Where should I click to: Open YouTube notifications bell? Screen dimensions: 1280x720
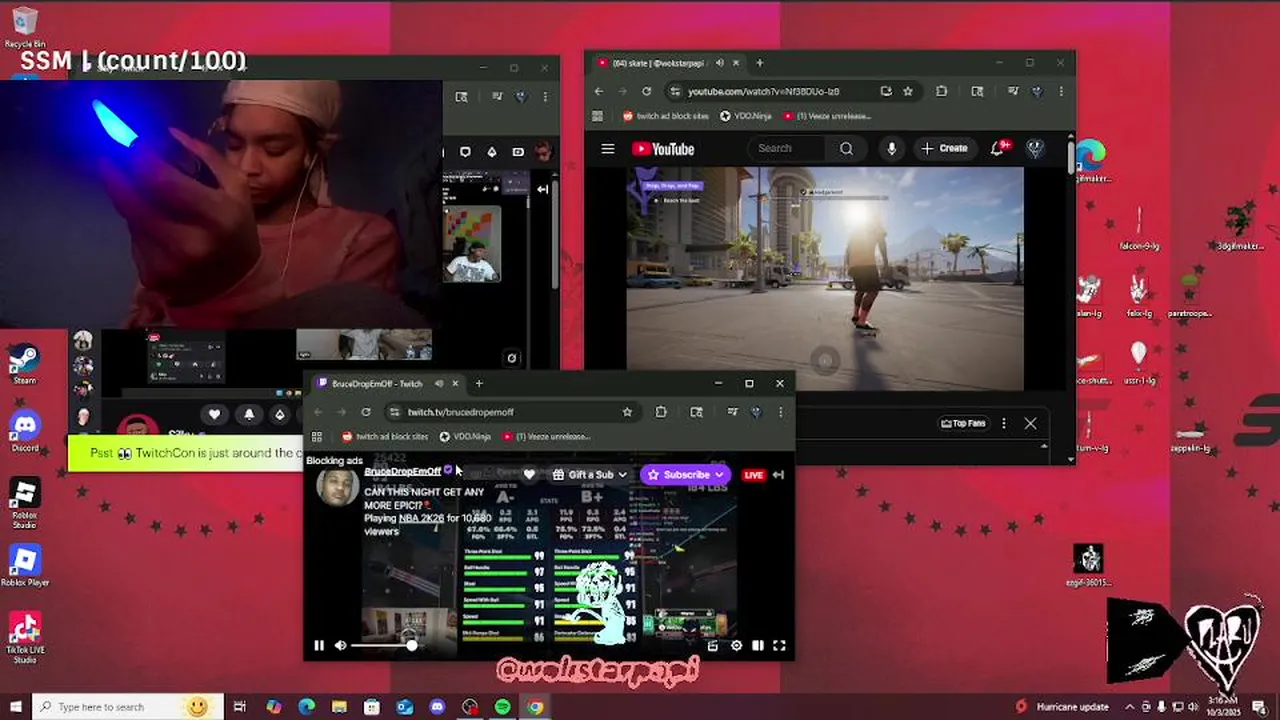click(x=998, y=148)
